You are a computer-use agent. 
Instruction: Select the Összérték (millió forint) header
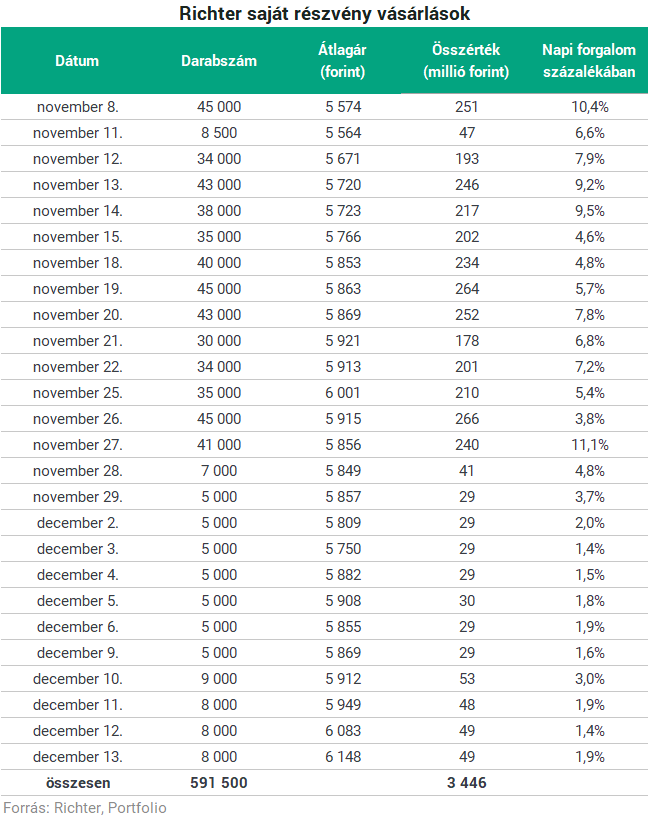(x=466, y=61)
